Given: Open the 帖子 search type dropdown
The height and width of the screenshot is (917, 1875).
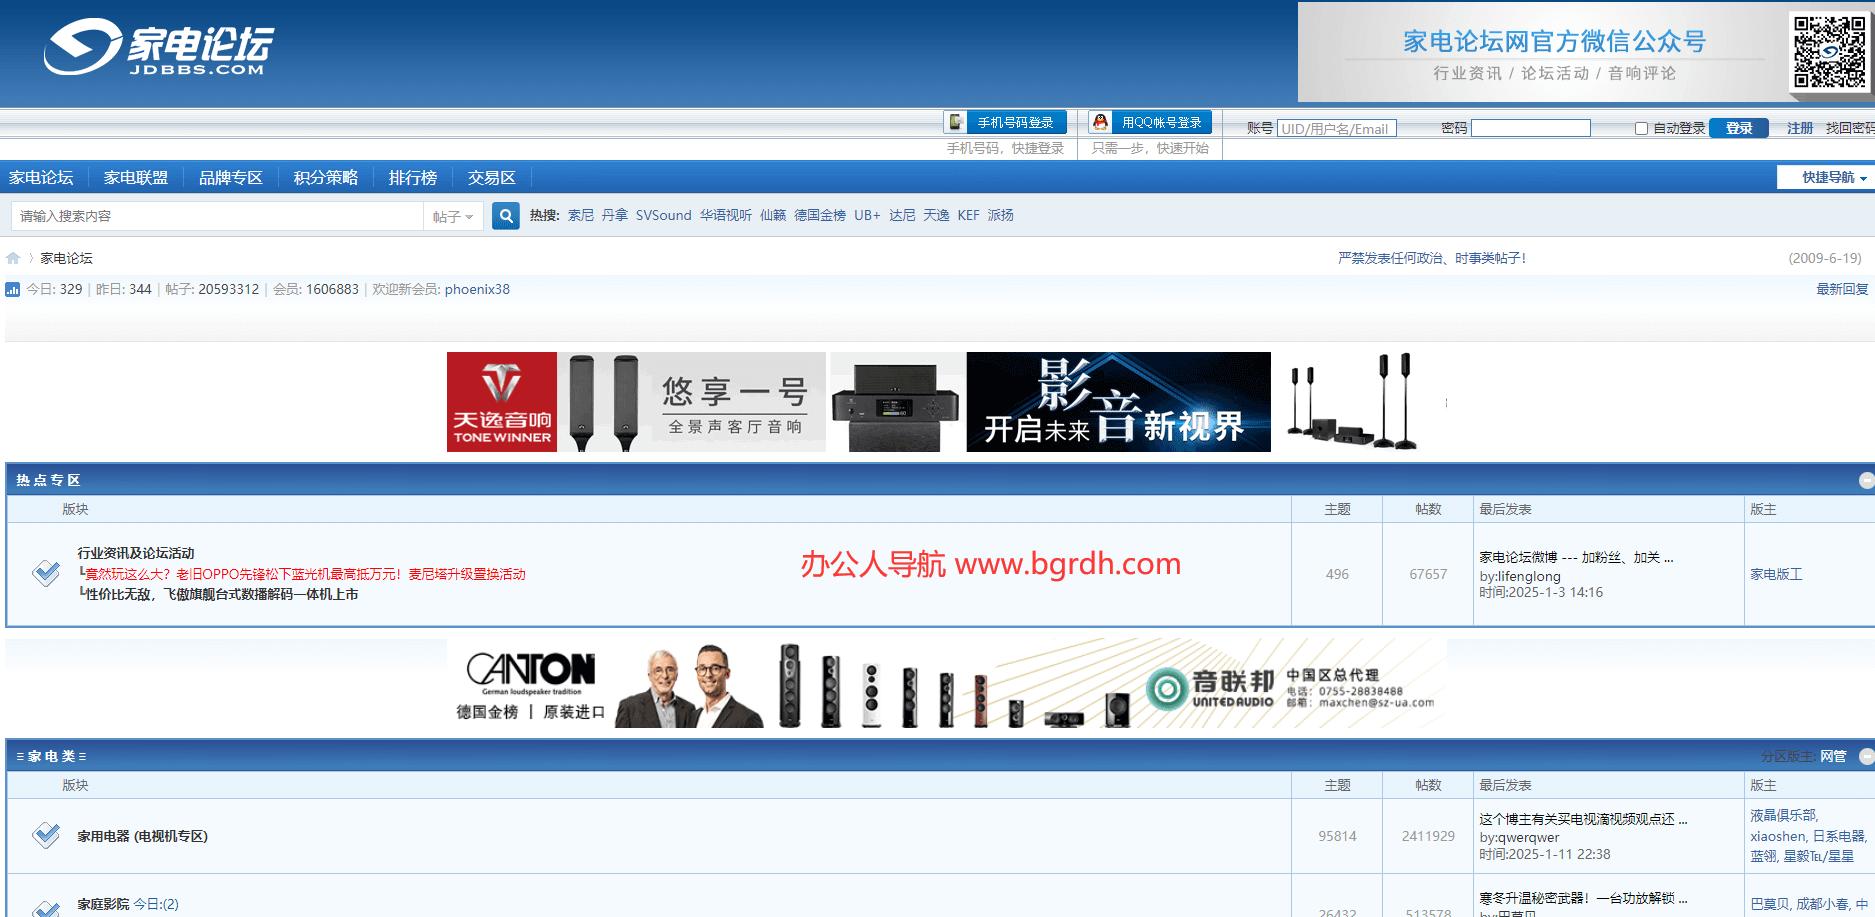Looking at the screenshot, I should click(x=453, y=216).
